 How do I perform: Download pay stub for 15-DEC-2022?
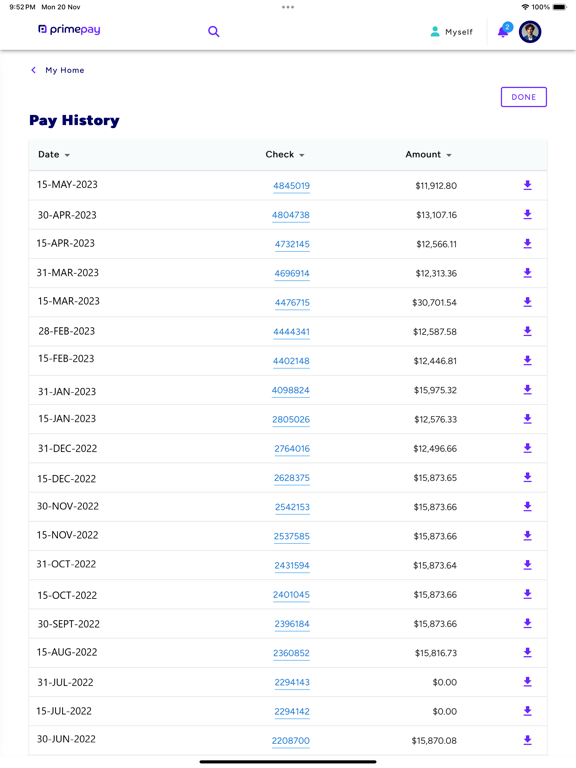[x=528, y=477]
